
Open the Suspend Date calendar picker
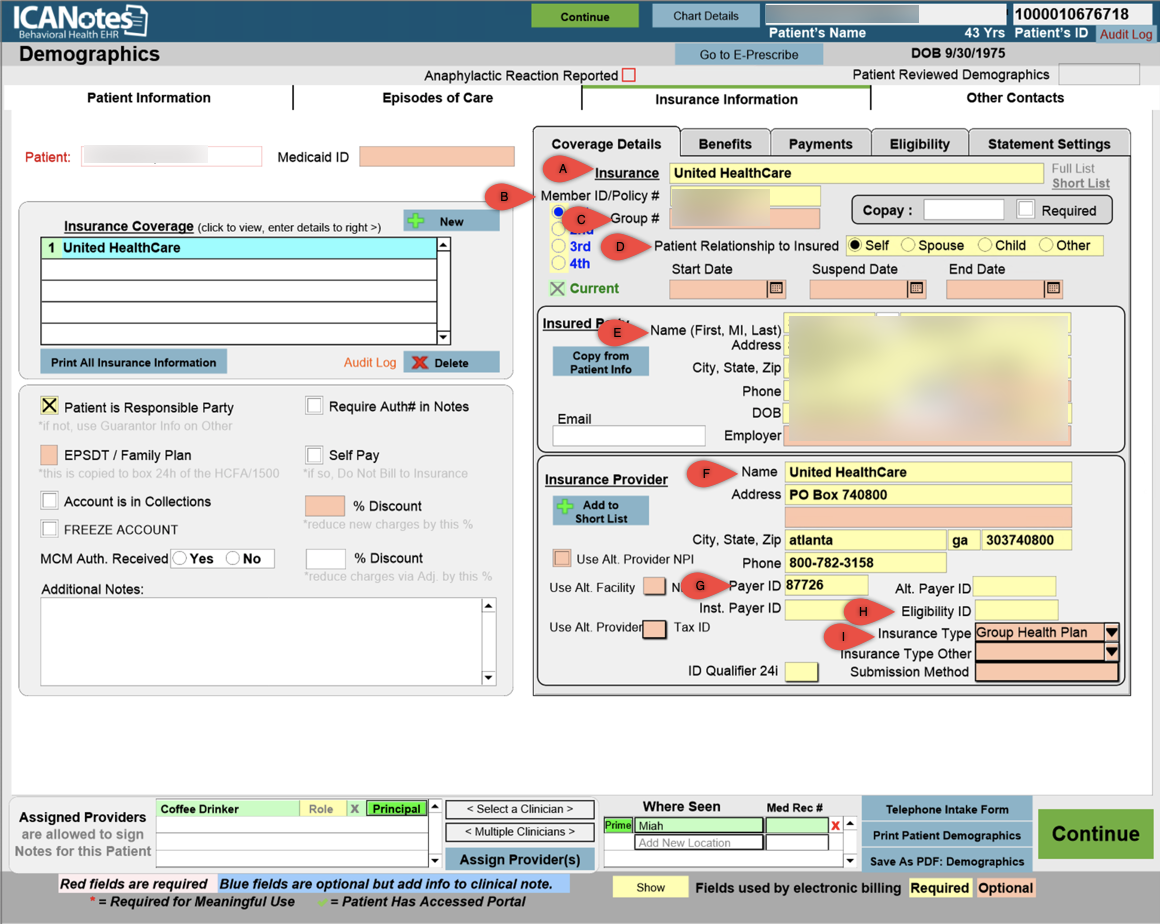pyautogui.click(x=916, y=289)
